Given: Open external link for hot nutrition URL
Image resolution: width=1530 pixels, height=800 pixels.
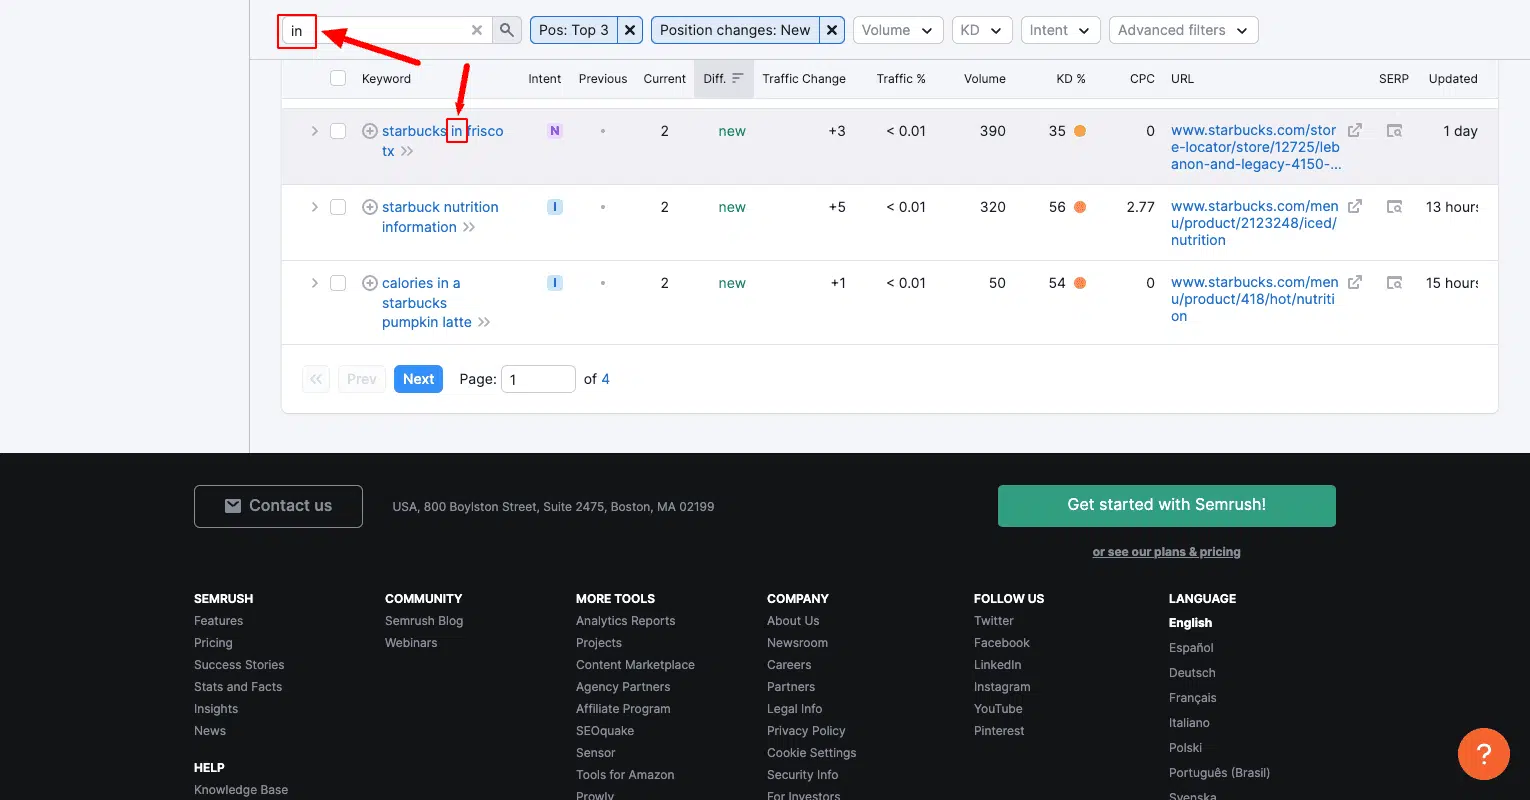Looking at the screenshot, I should [1355, 282].
